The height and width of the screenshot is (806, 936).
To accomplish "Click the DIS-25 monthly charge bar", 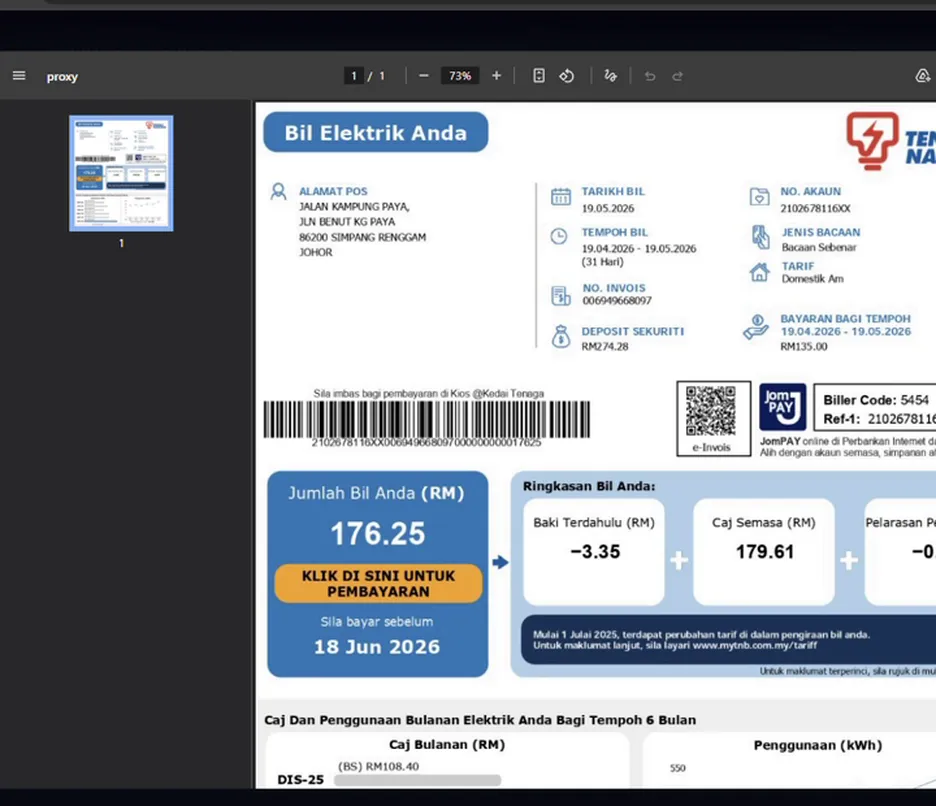I will tap(417, 780).
